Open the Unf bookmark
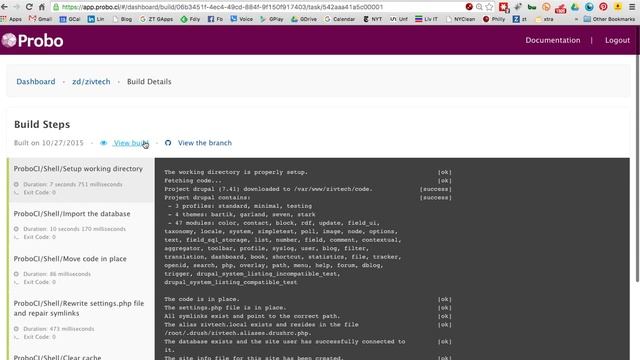This screenshot has width=640, height=360. coord(399,19)
